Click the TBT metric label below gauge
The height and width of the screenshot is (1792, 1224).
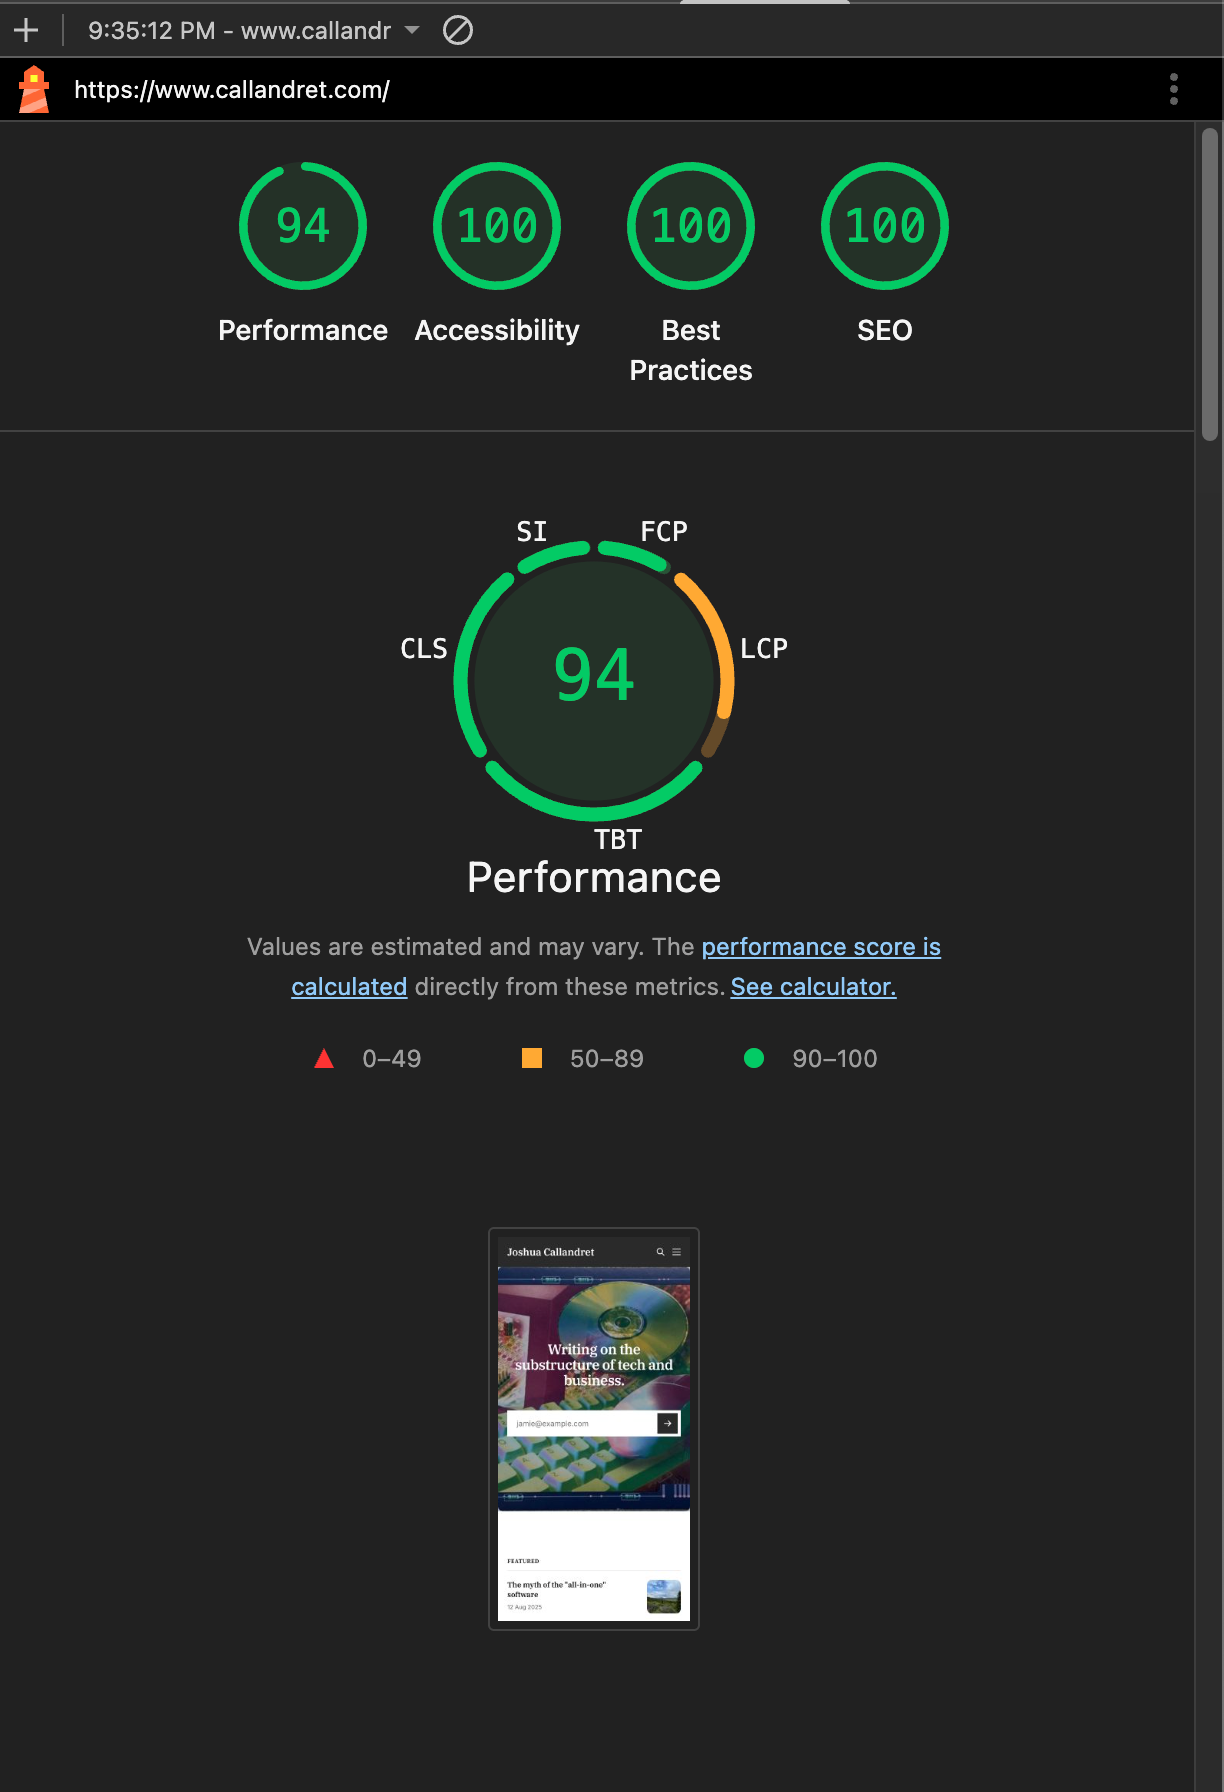point(618,840)
